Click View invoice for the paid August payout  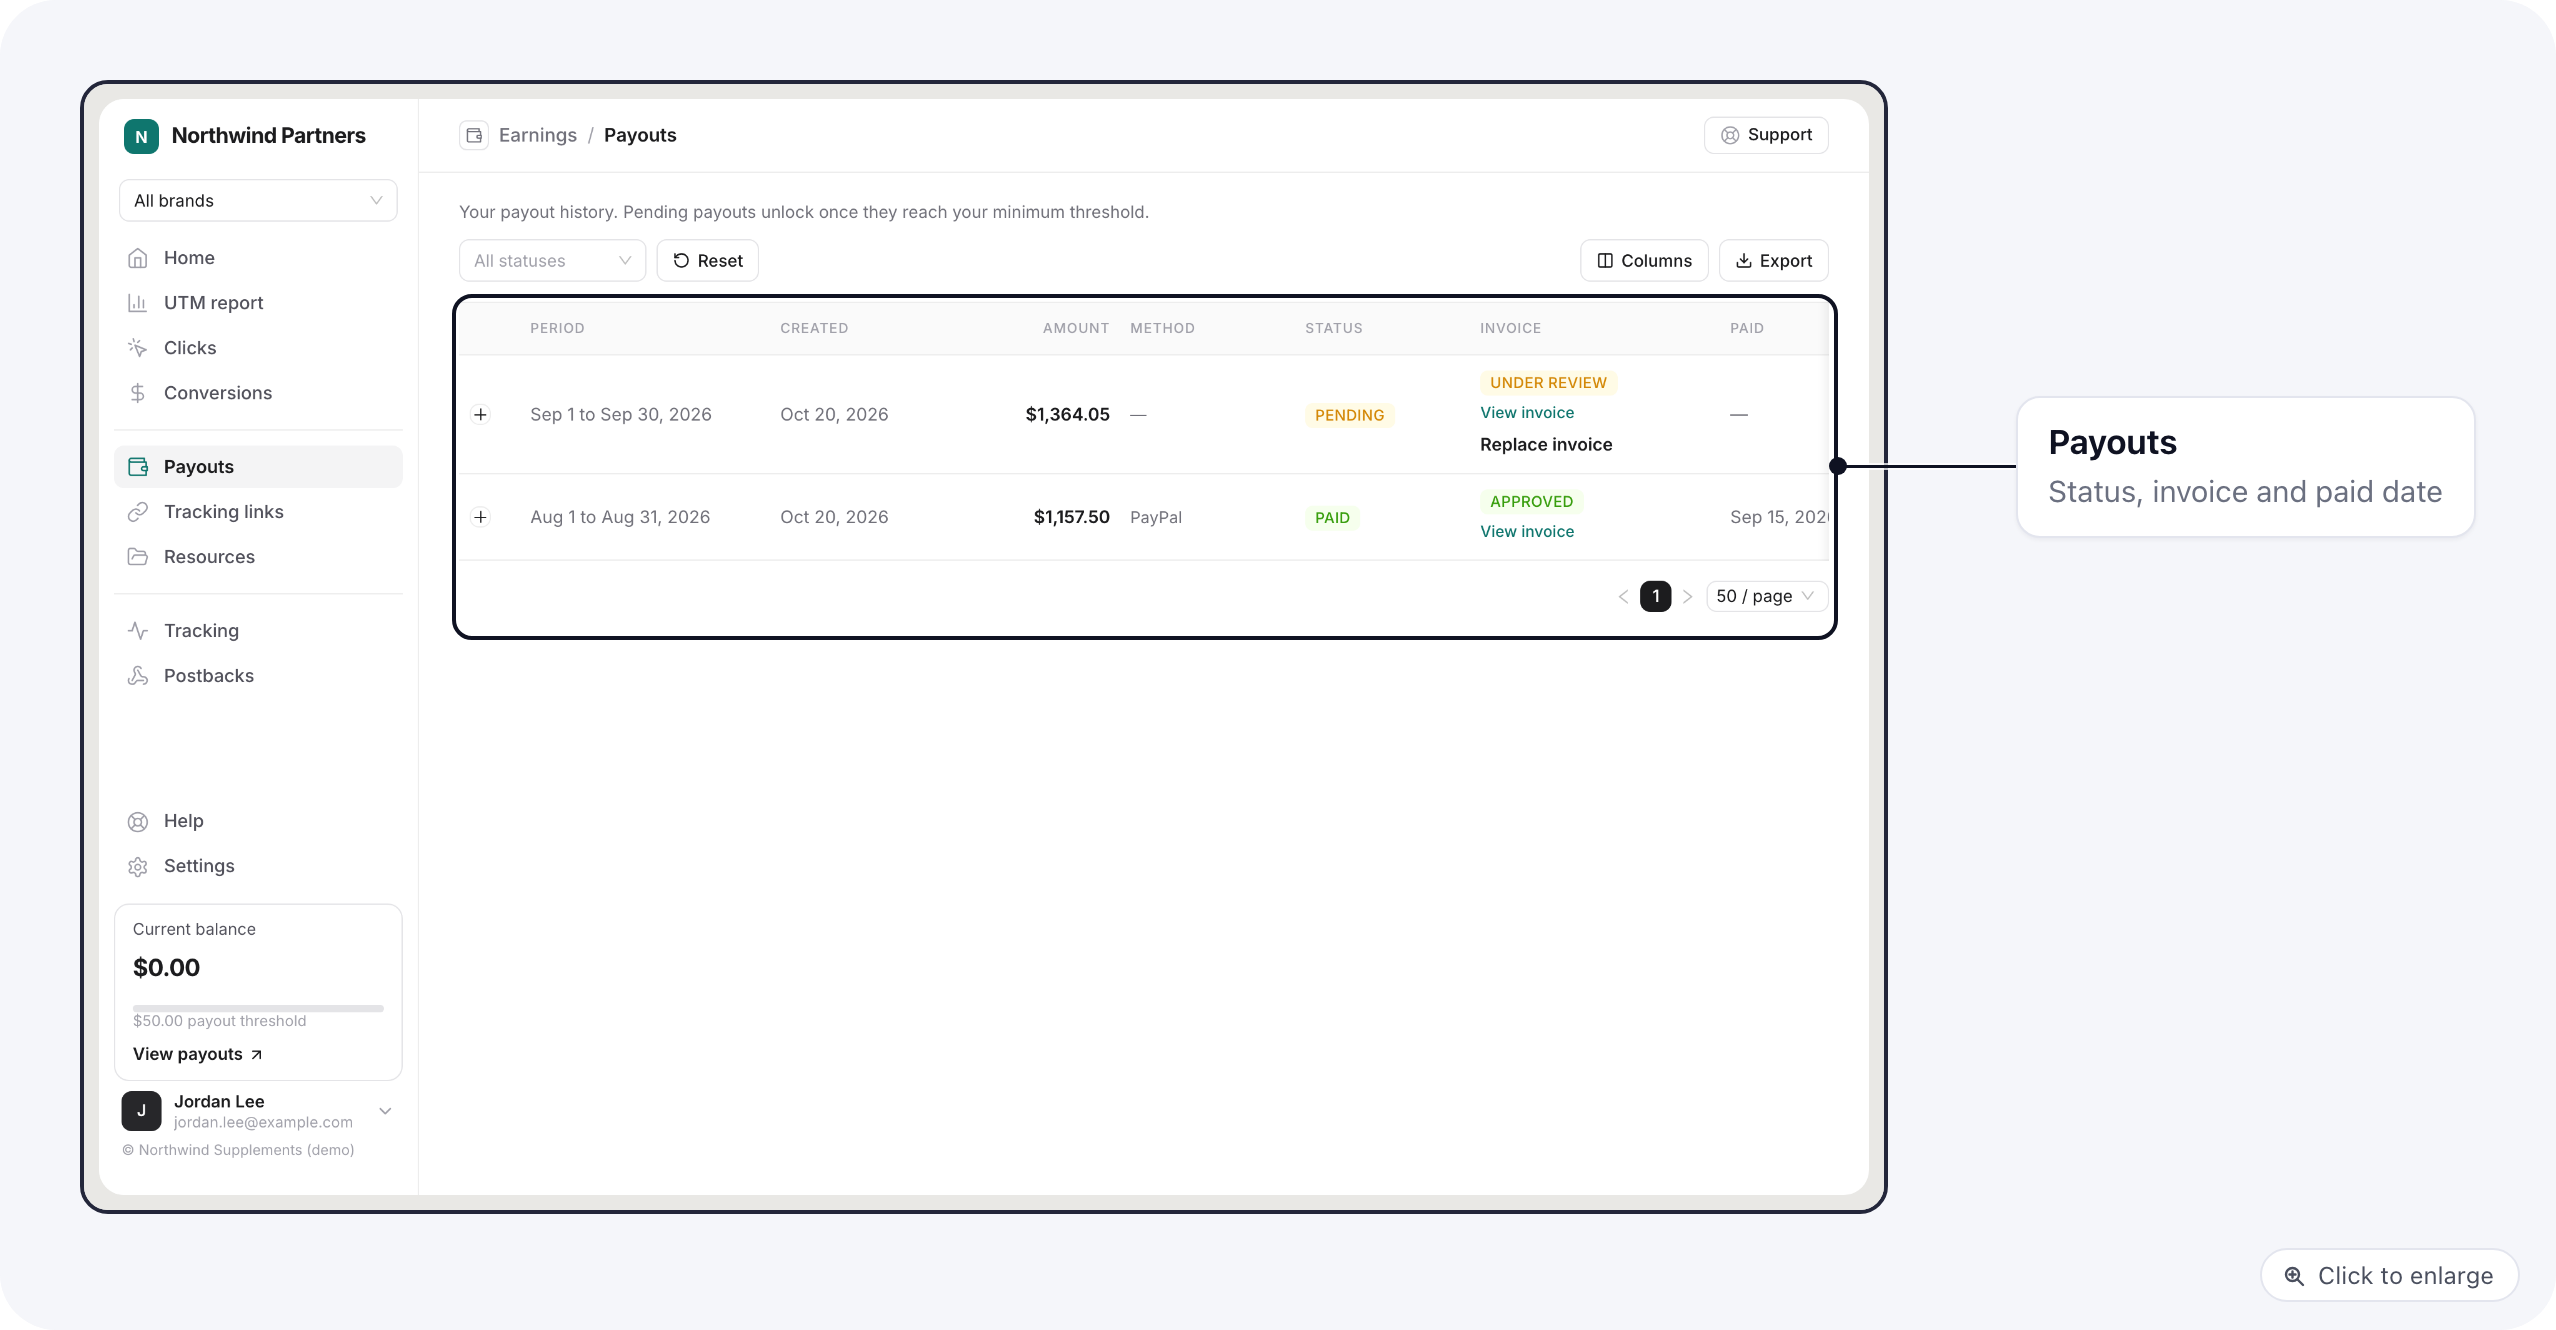click(1527, 532)
